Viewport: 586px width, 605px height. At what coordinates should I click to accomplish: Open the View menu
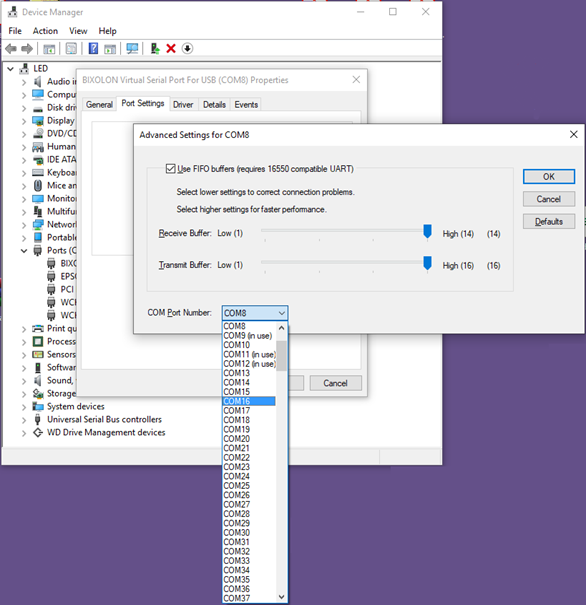(x=78, y=31)
